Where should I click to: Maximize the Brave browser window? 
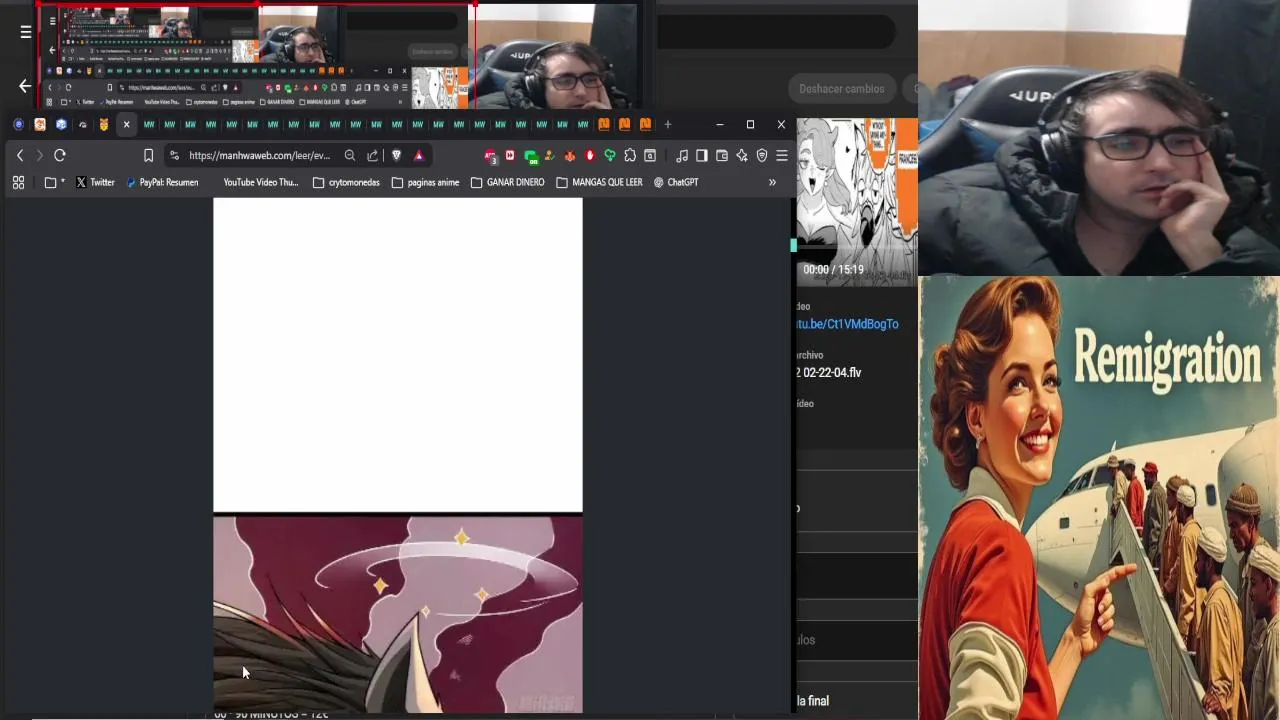pos(750,124)
